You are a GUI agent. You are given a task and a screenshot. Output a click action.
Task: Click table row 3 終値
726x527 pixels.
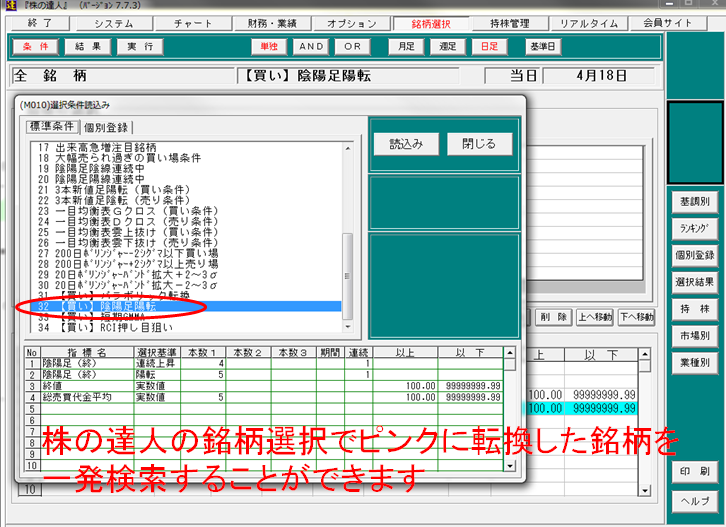tap(264, 386)
